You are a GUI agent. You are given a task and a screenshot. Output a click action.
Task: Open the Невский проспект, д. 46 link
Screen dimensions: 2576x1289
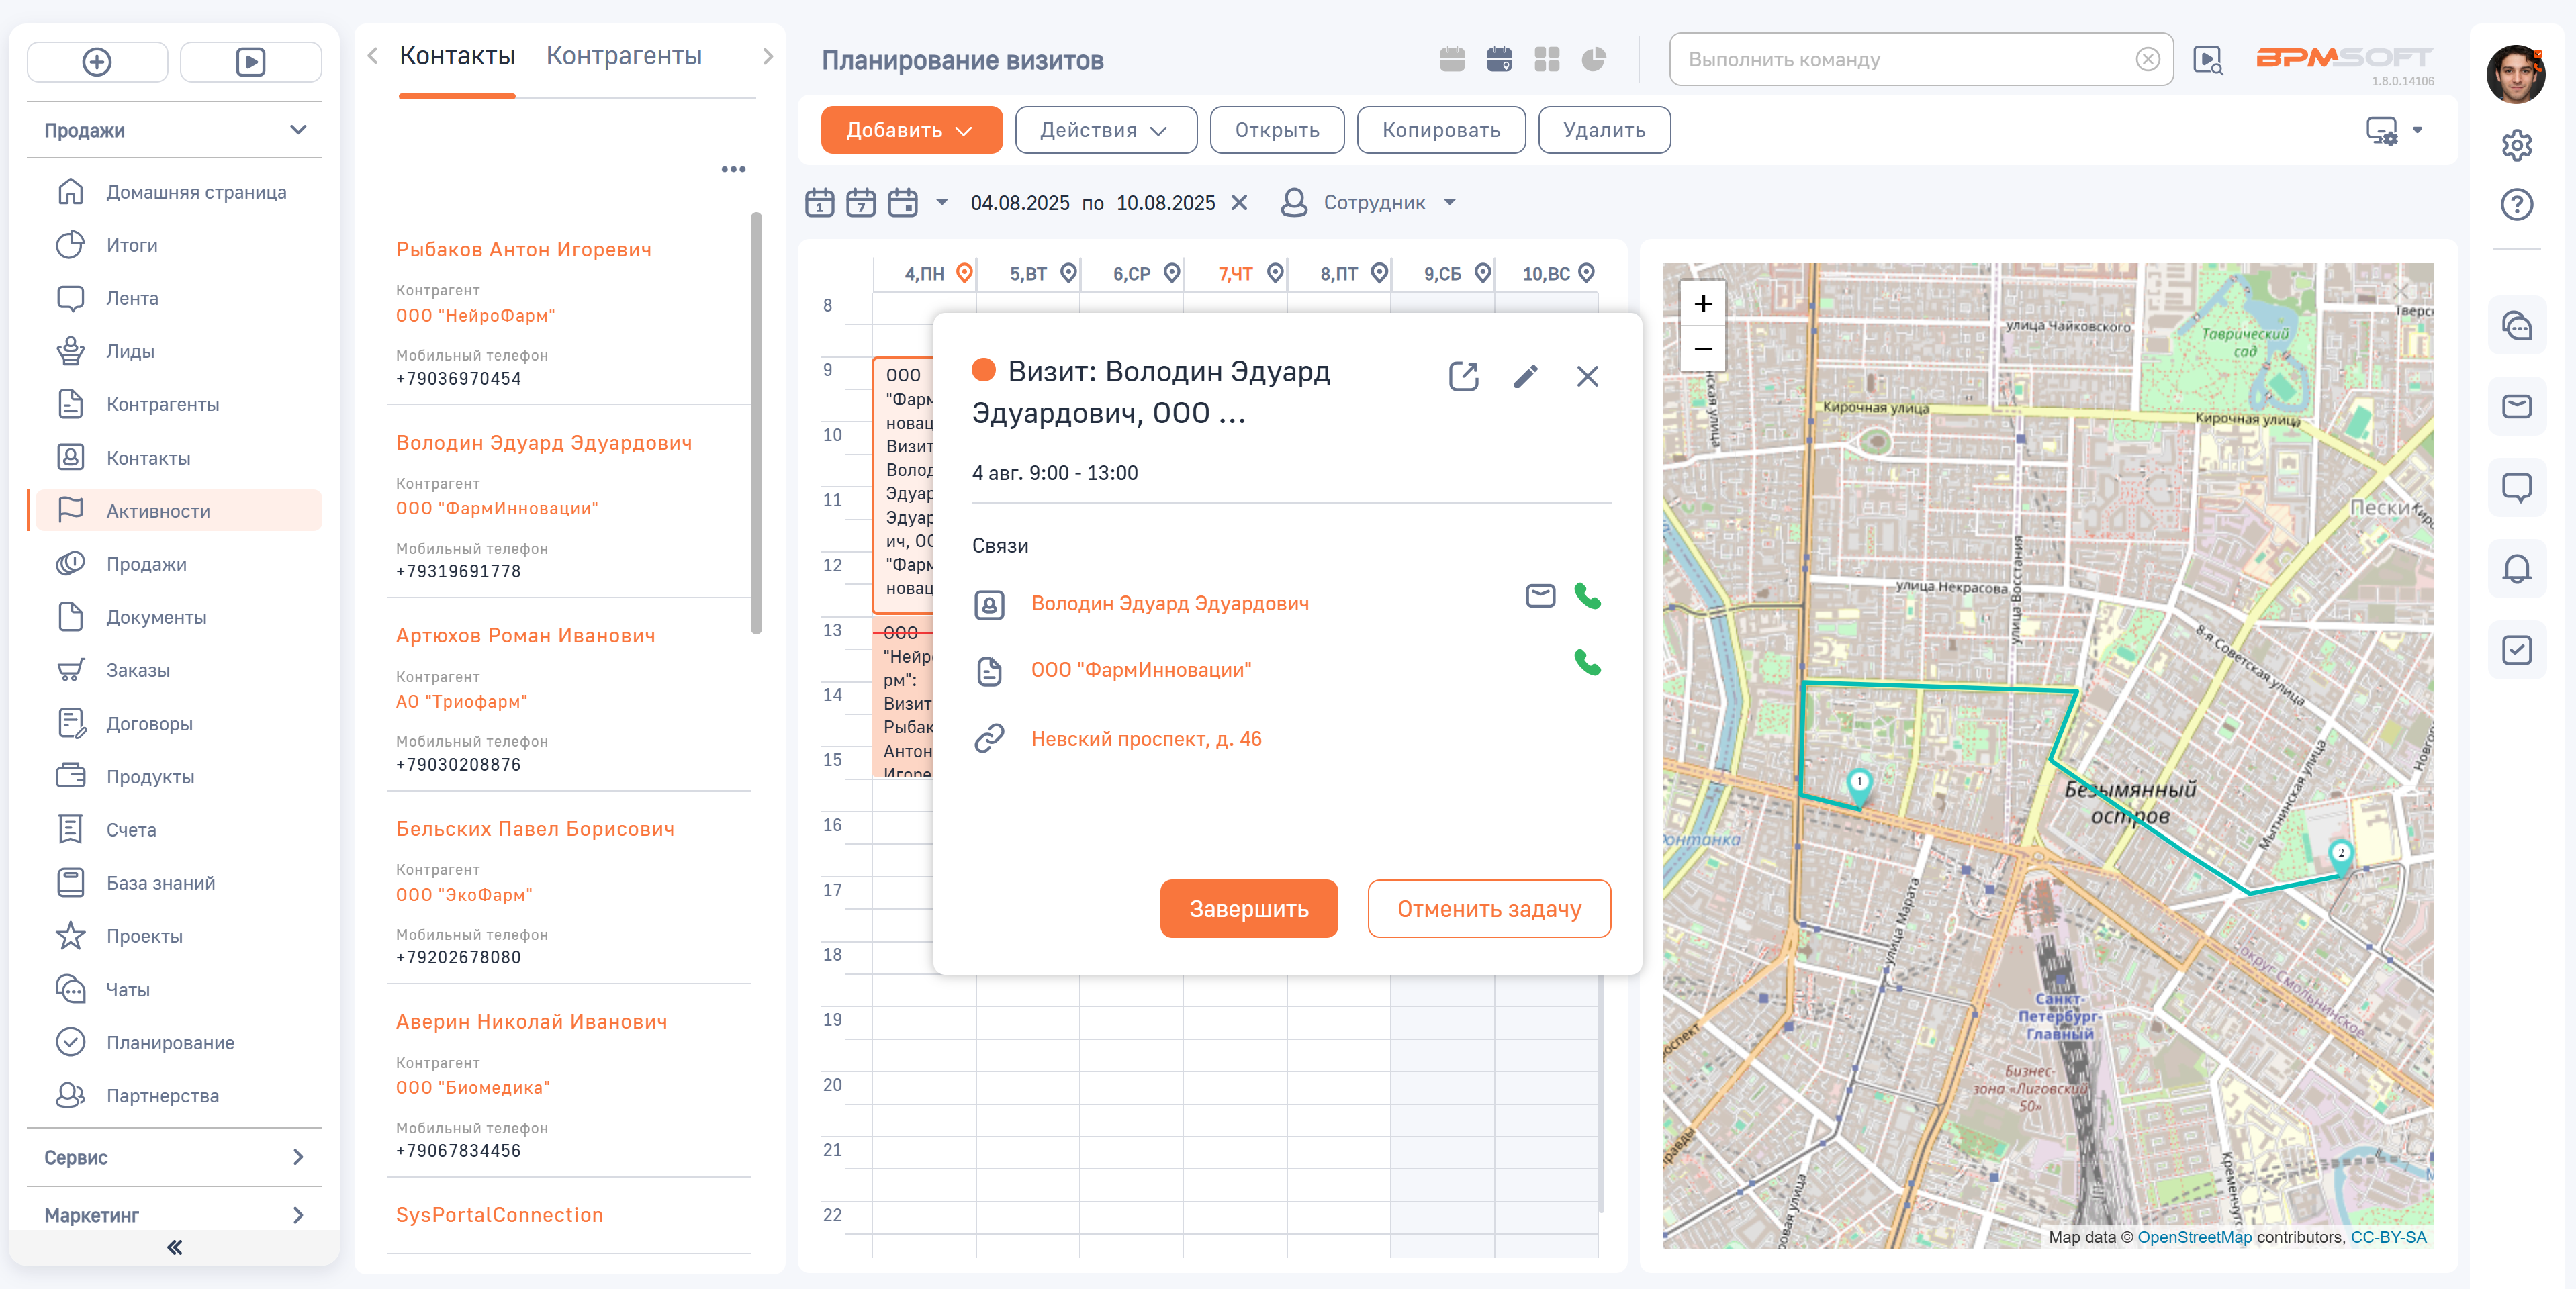pos(1146,739)
